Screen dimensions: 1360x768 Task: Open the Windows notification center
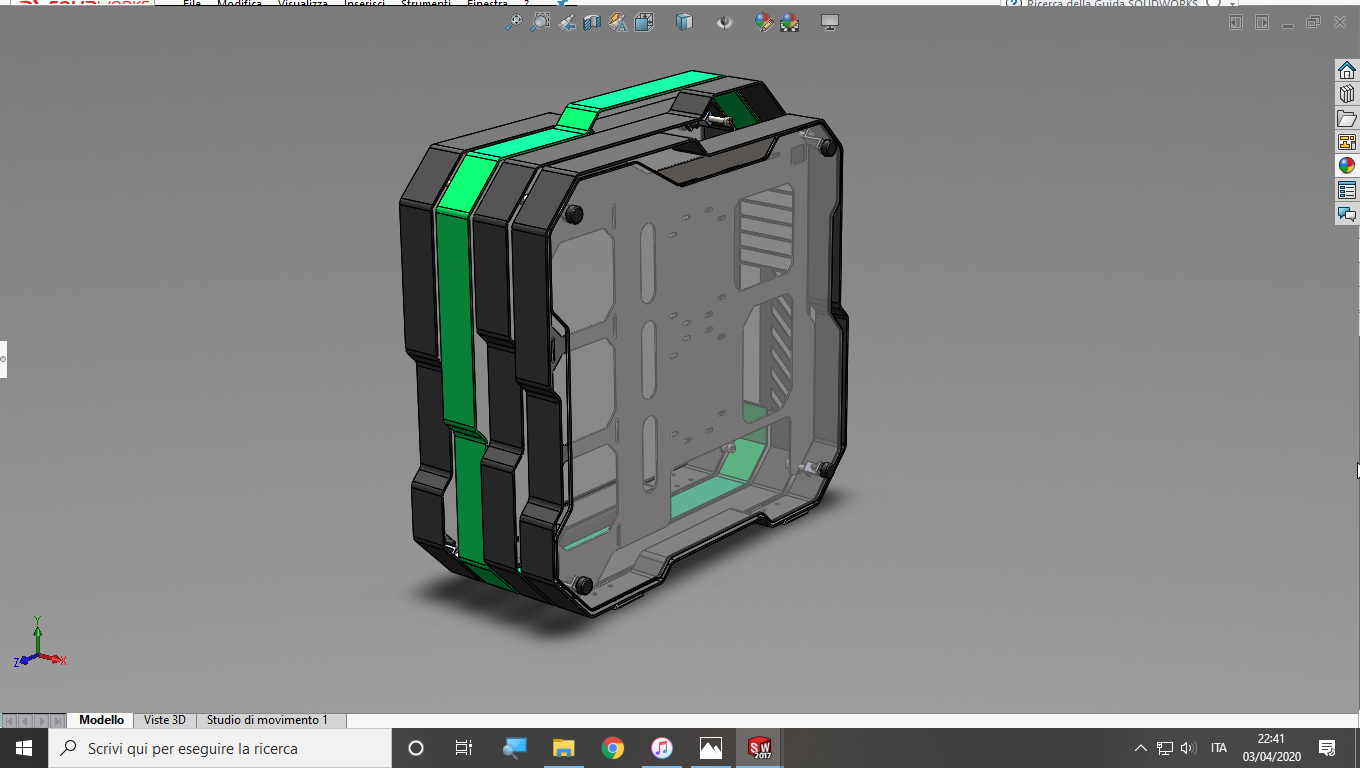(1328, 748)
